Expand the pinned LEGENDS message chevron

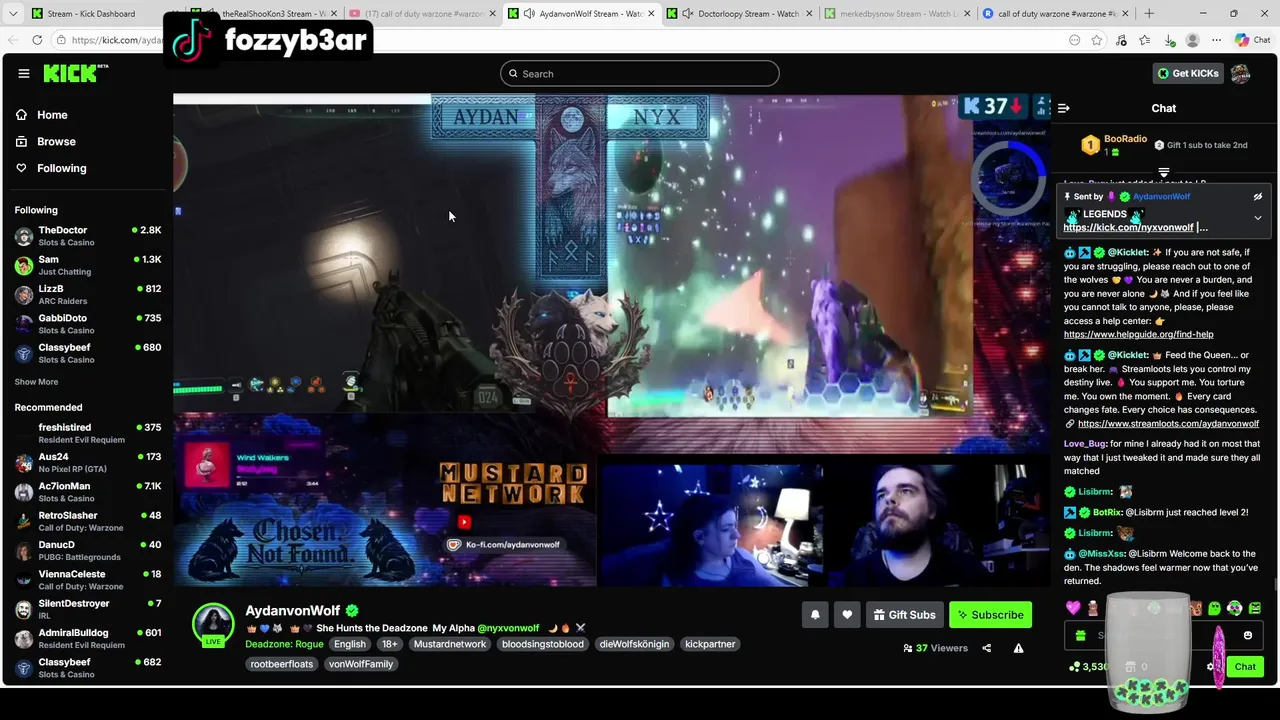[x=1258, y=218]
